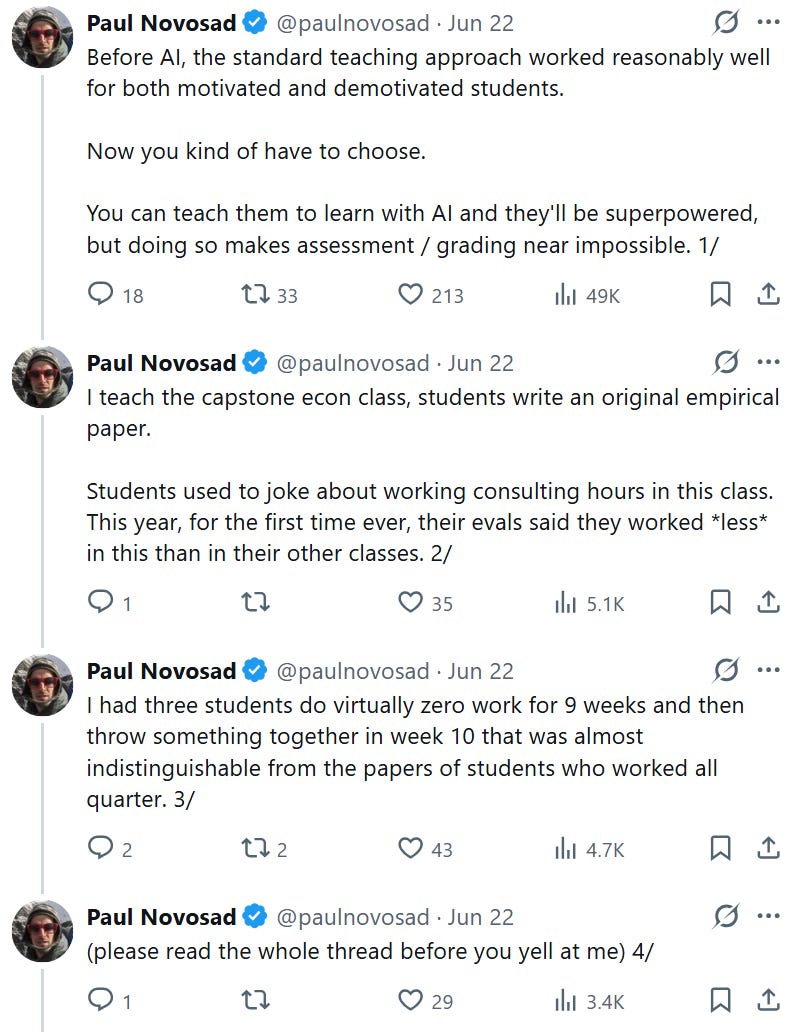Image resolution: width=798 pixels, height=1032 pixels.
Task: Open the more options menu on second tweet
Action: (x=768, y=362)
